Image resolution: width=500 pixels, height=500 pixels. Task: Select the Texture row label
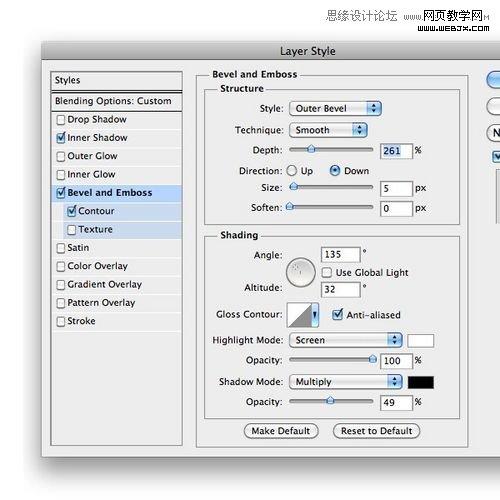[x=96, y=229]
